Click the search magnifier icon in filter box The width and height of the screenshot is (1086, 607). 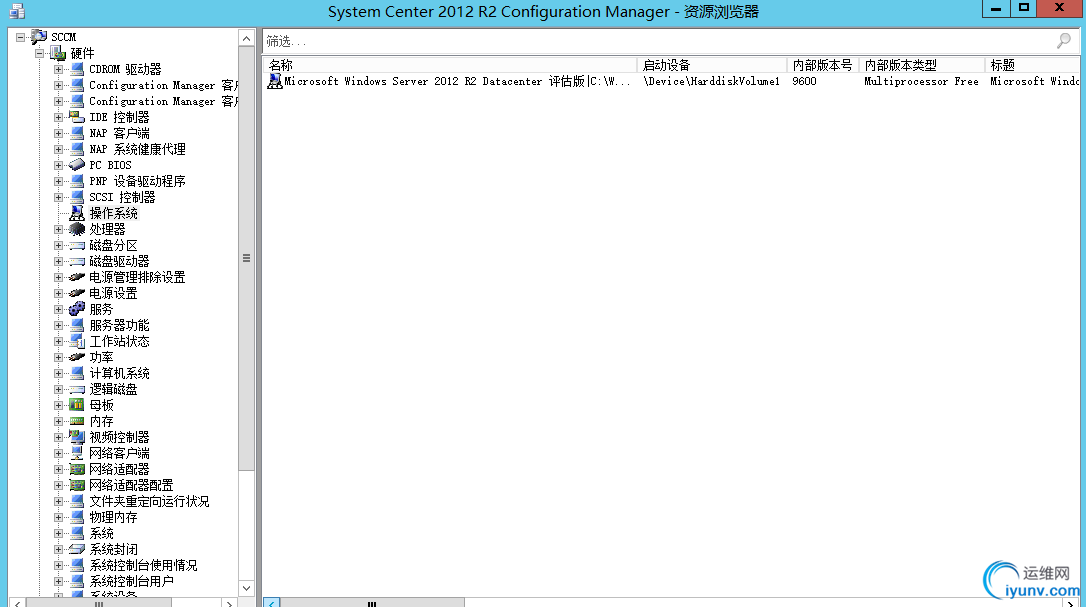coord(1064,41)
